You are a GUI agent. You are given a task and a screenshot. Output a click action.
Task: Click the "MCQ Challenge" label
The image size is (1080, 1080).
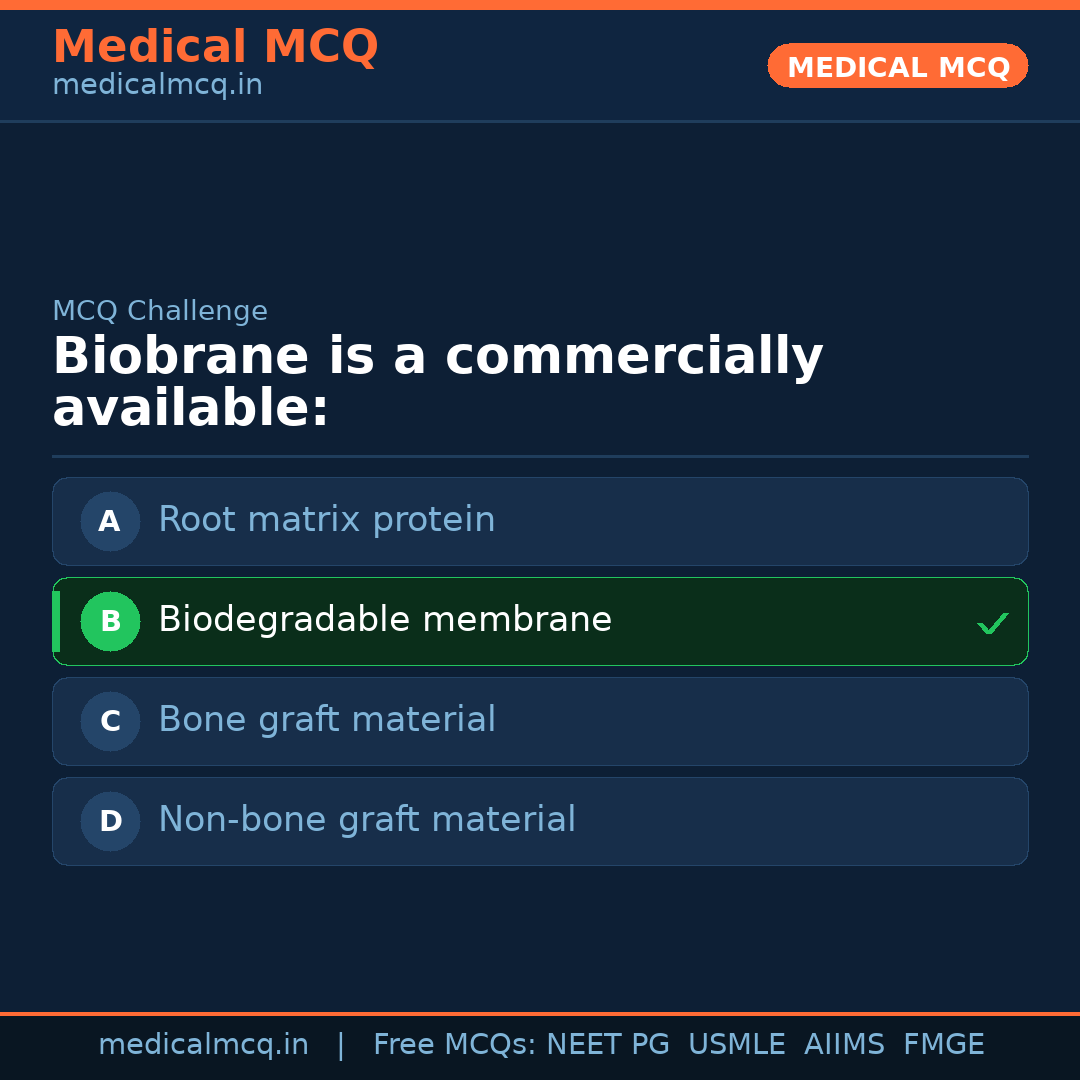[x=160, y=311]
